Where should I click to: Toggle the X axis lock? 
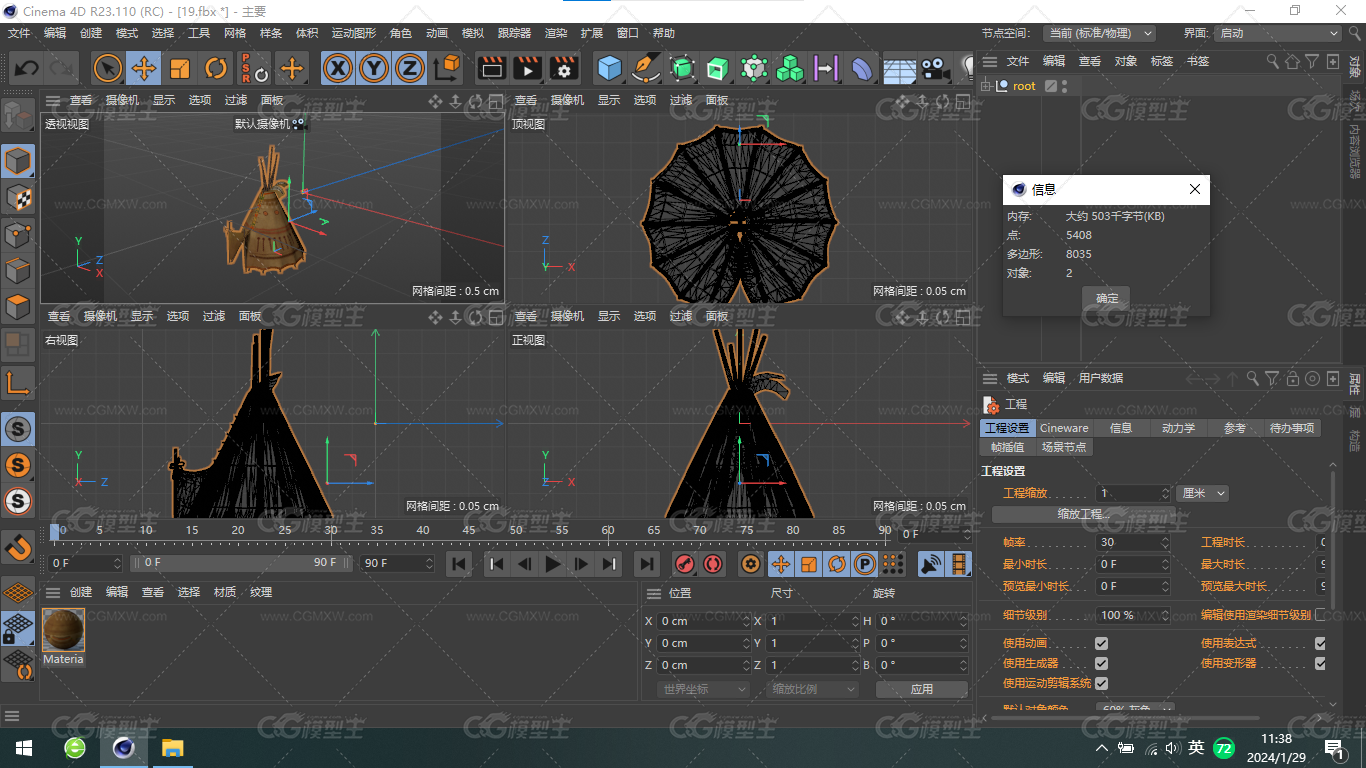338,68
